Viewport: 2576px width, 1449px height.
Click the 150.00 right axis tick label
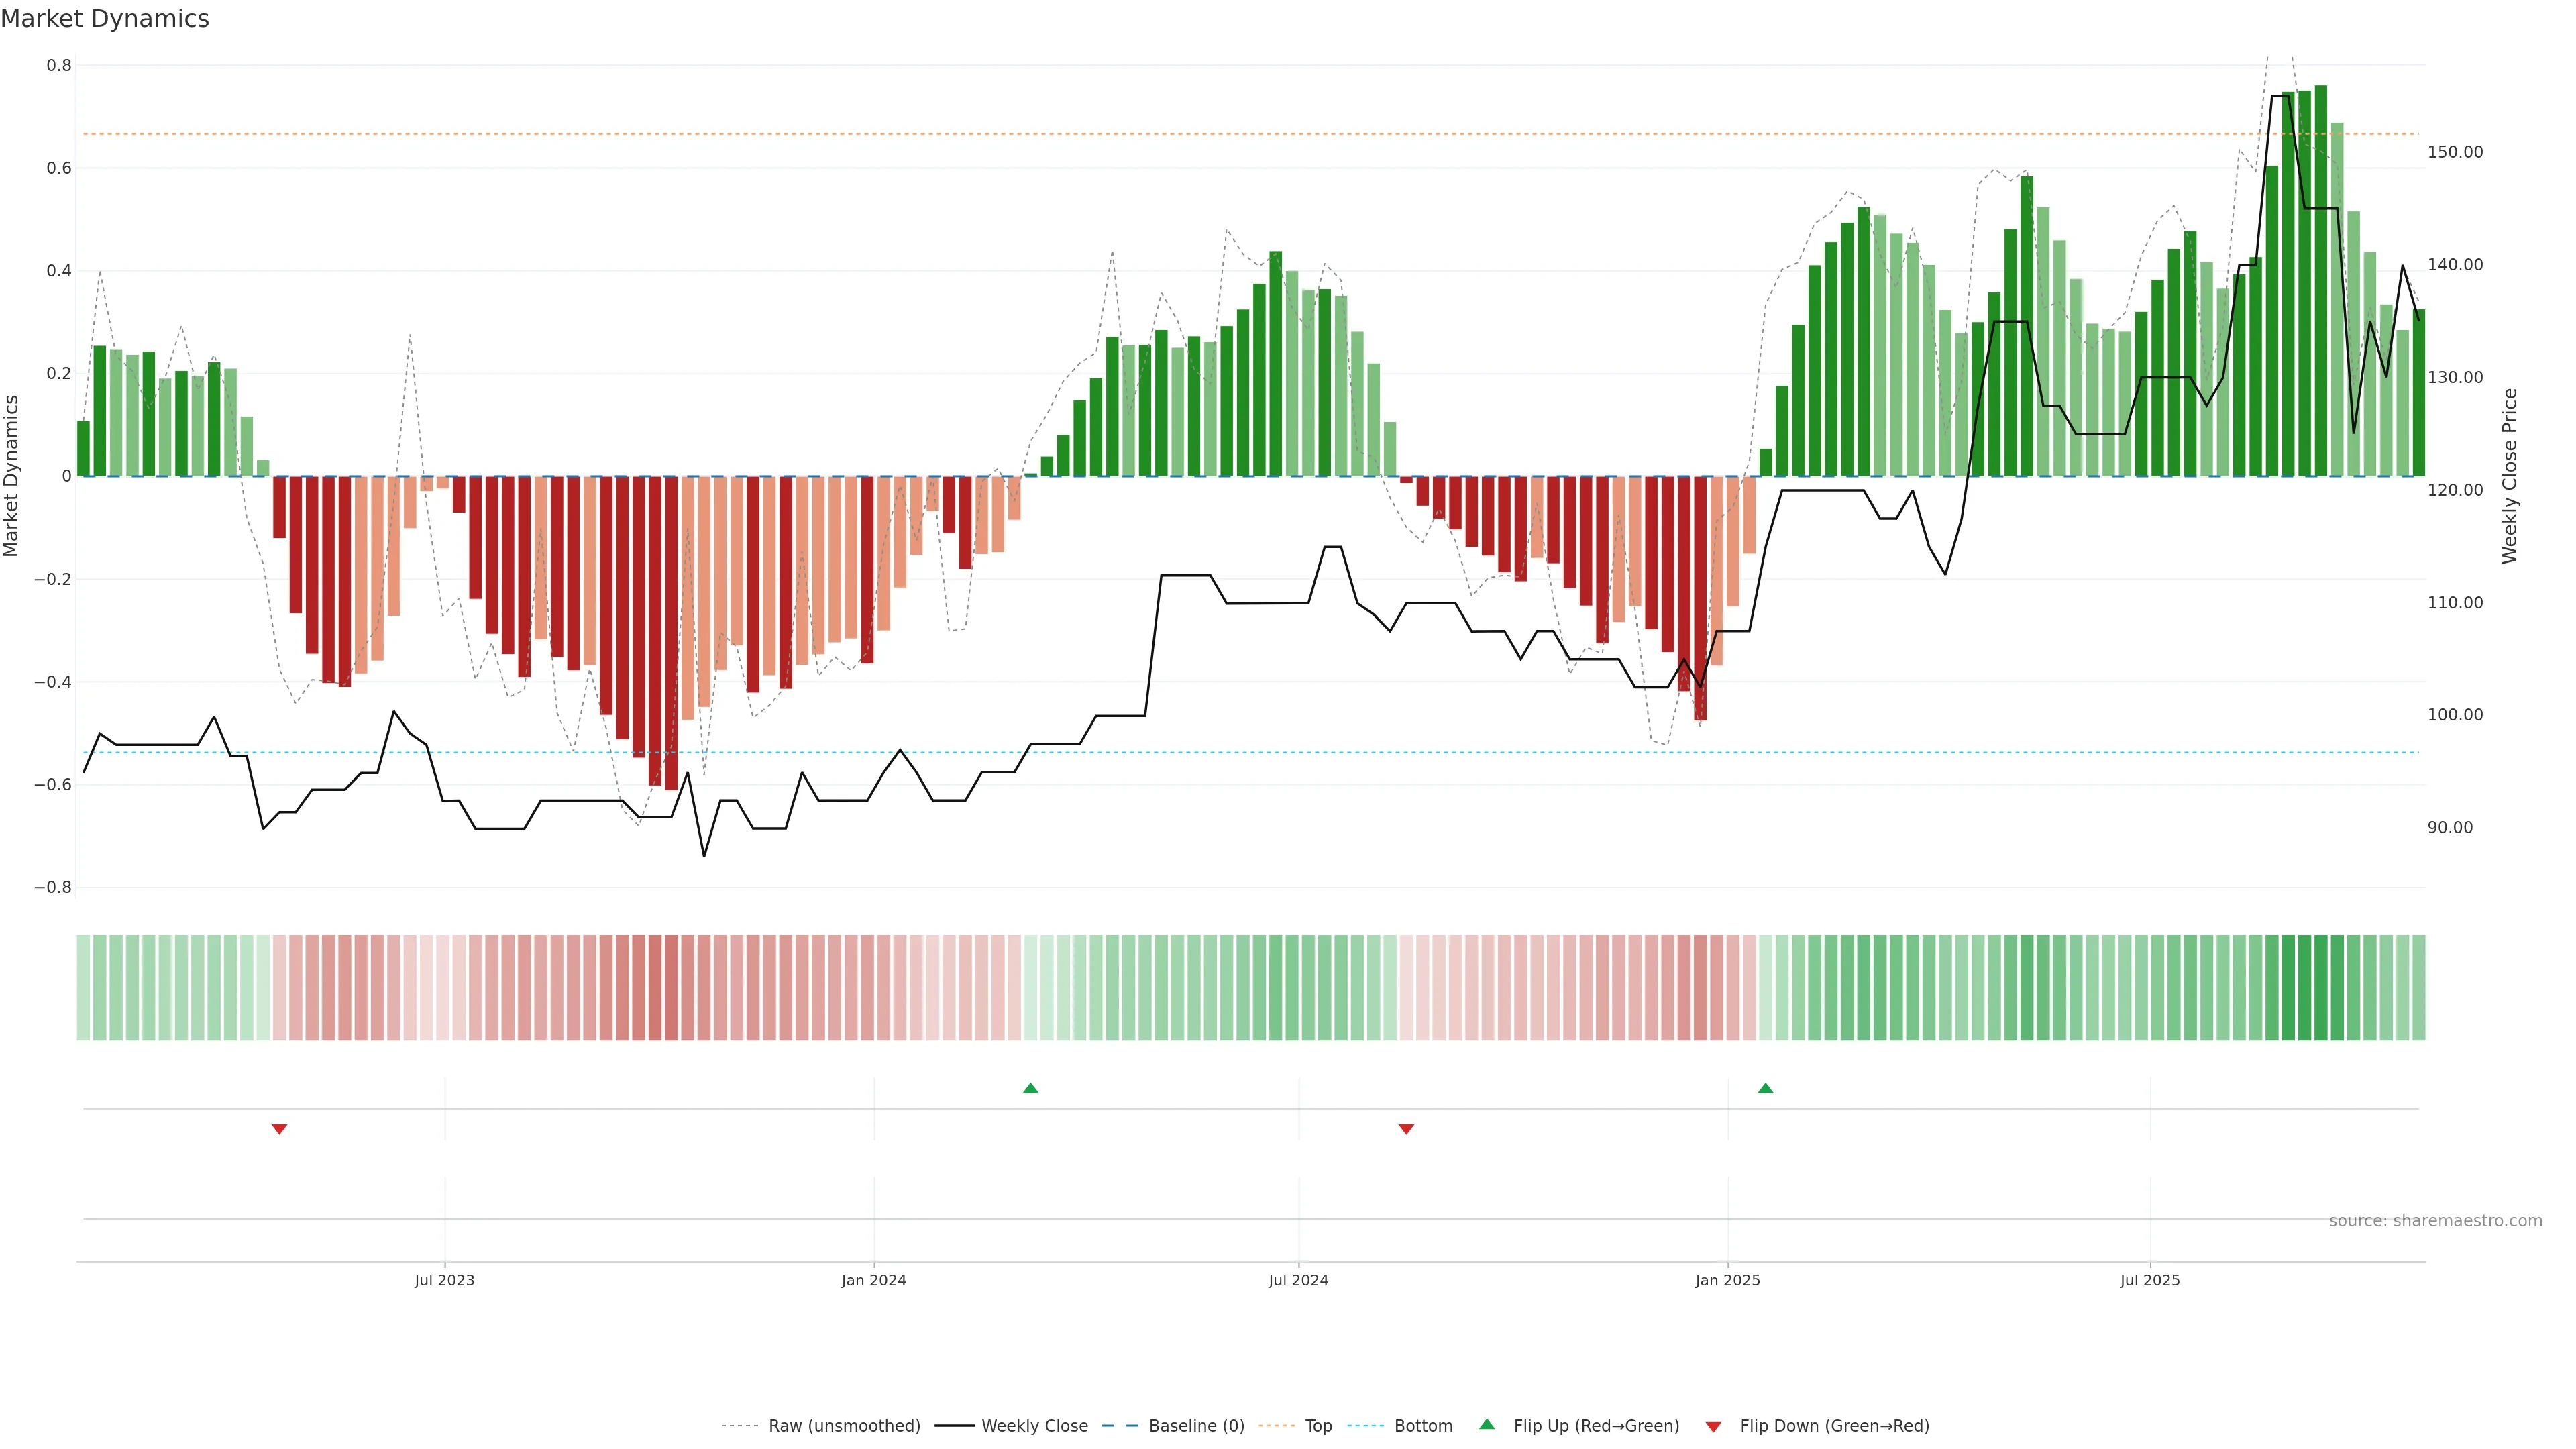coord(2455,152)
